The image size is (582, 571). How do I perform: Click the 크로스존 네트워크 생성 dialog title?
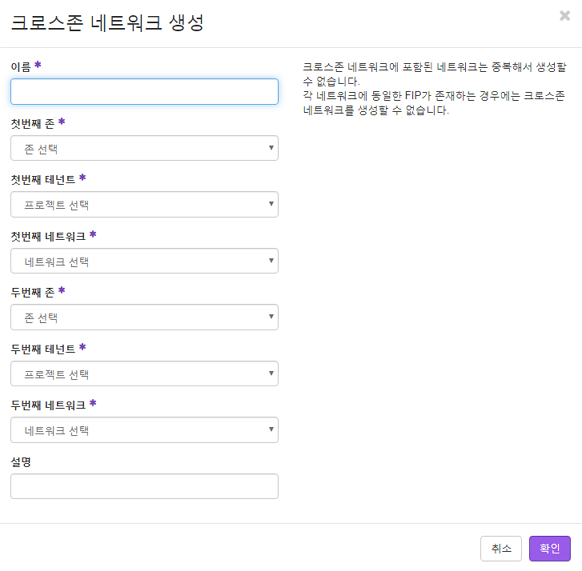tap(107, 23)
